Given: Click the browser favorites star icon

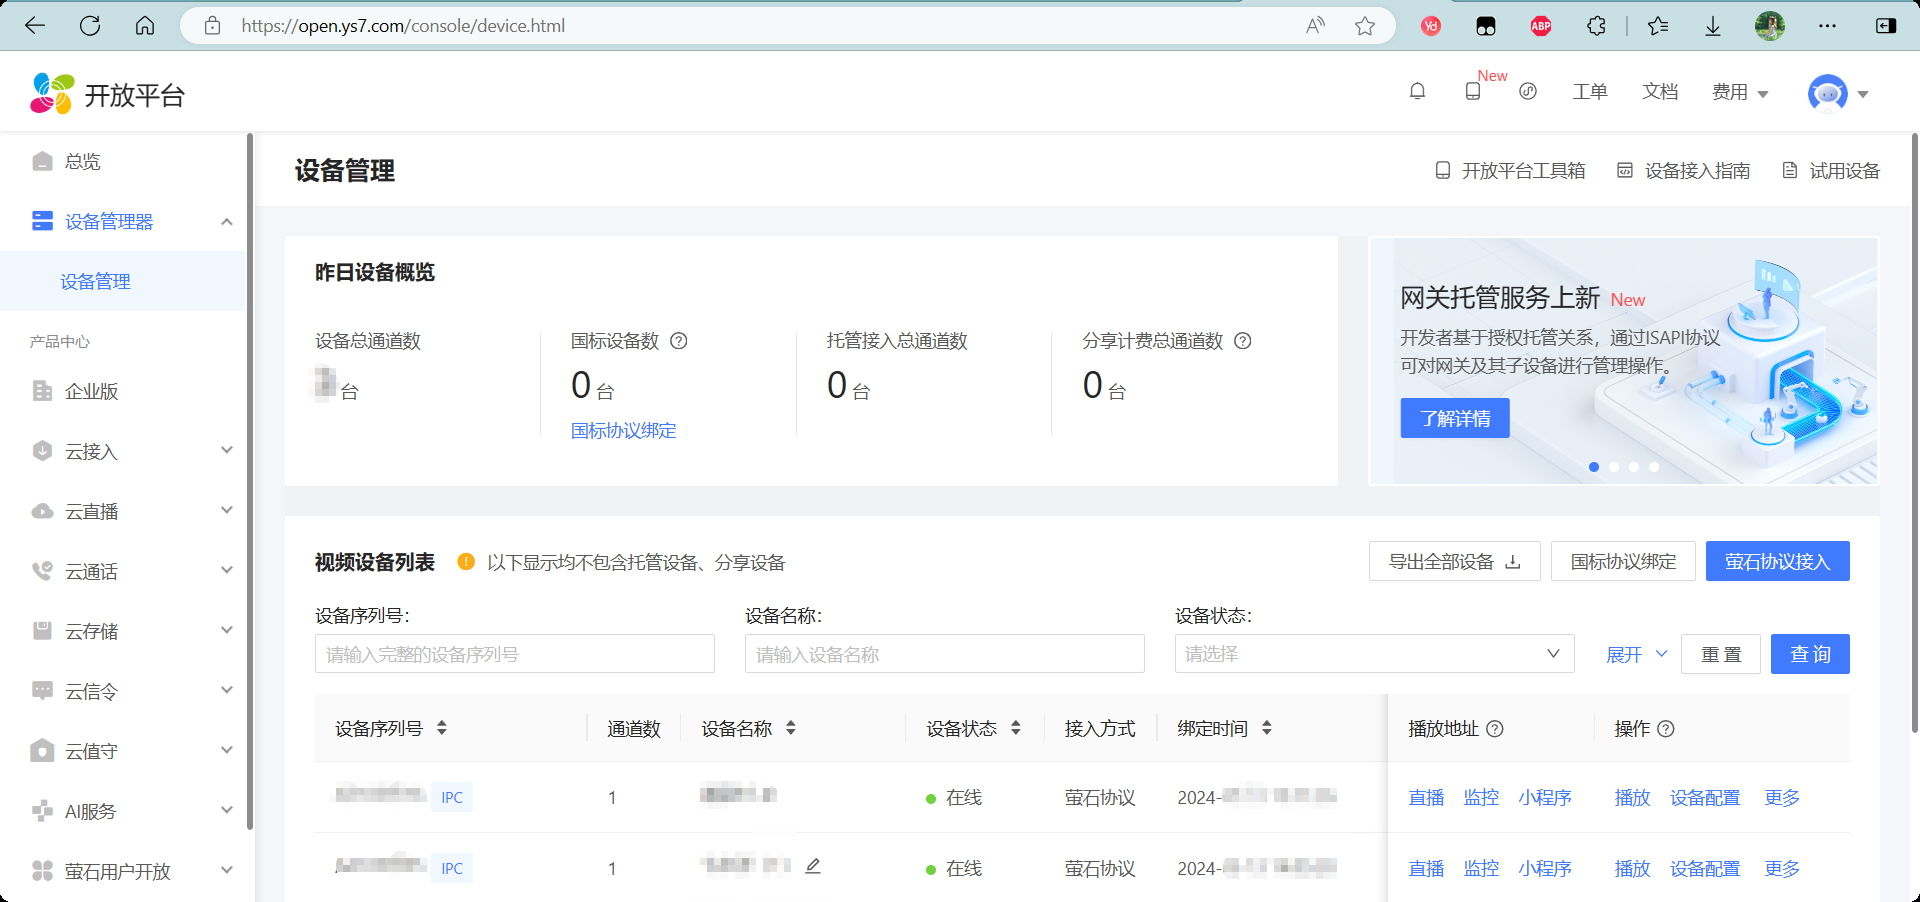Looking at the screenshot, I should 1365,26.
